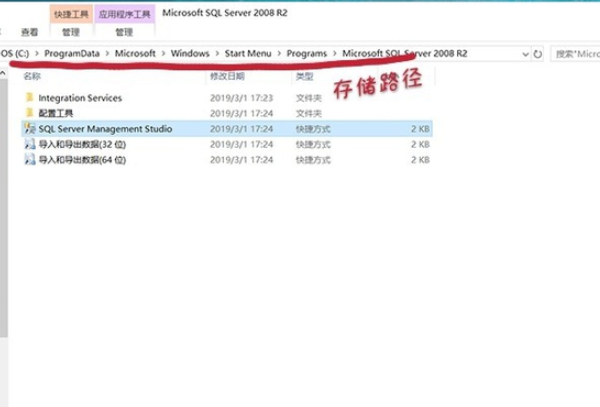Expand the chevron after OS (C:)
Viewport: 600px width, 407px height.
click(37, 54)
